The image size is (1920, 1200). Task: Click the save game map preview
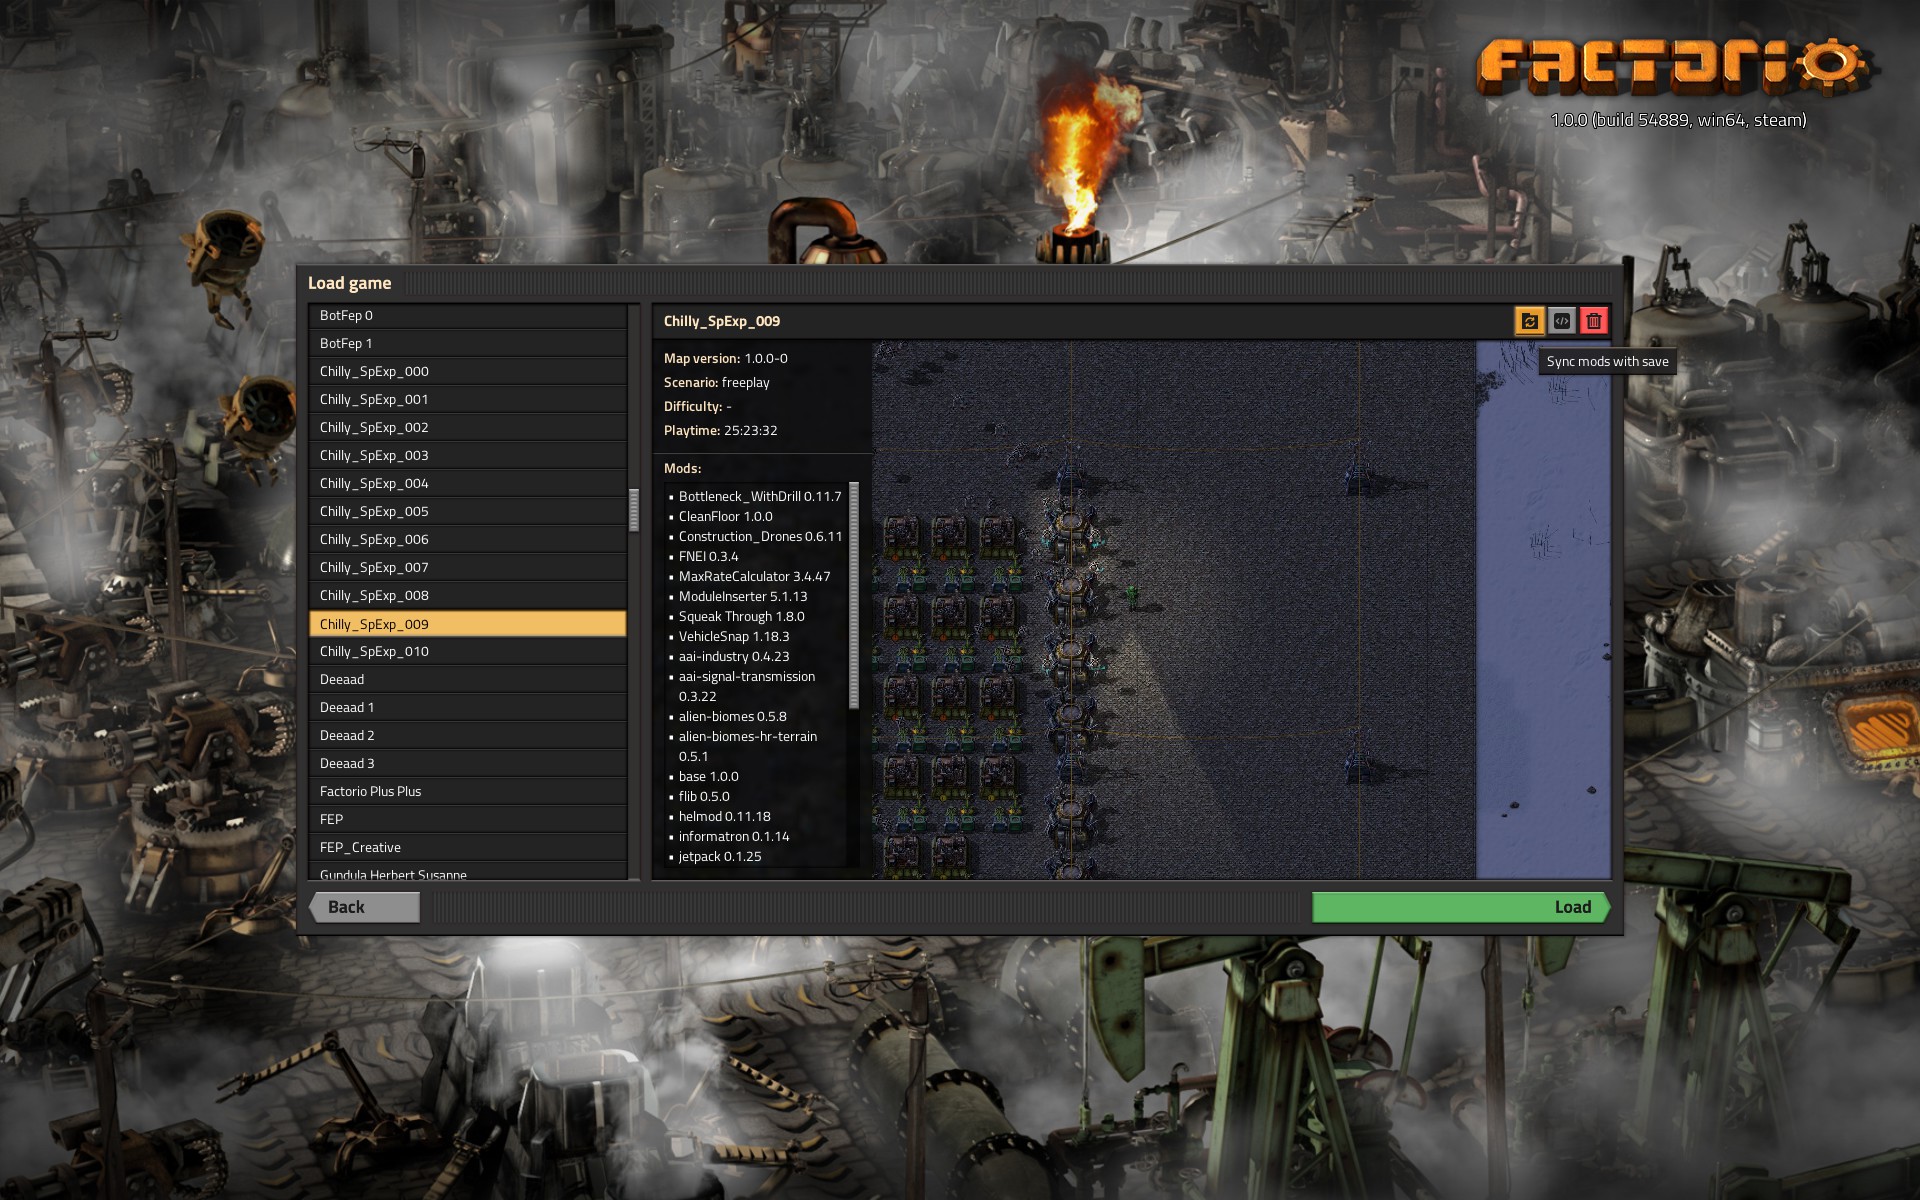(1241, 610)
